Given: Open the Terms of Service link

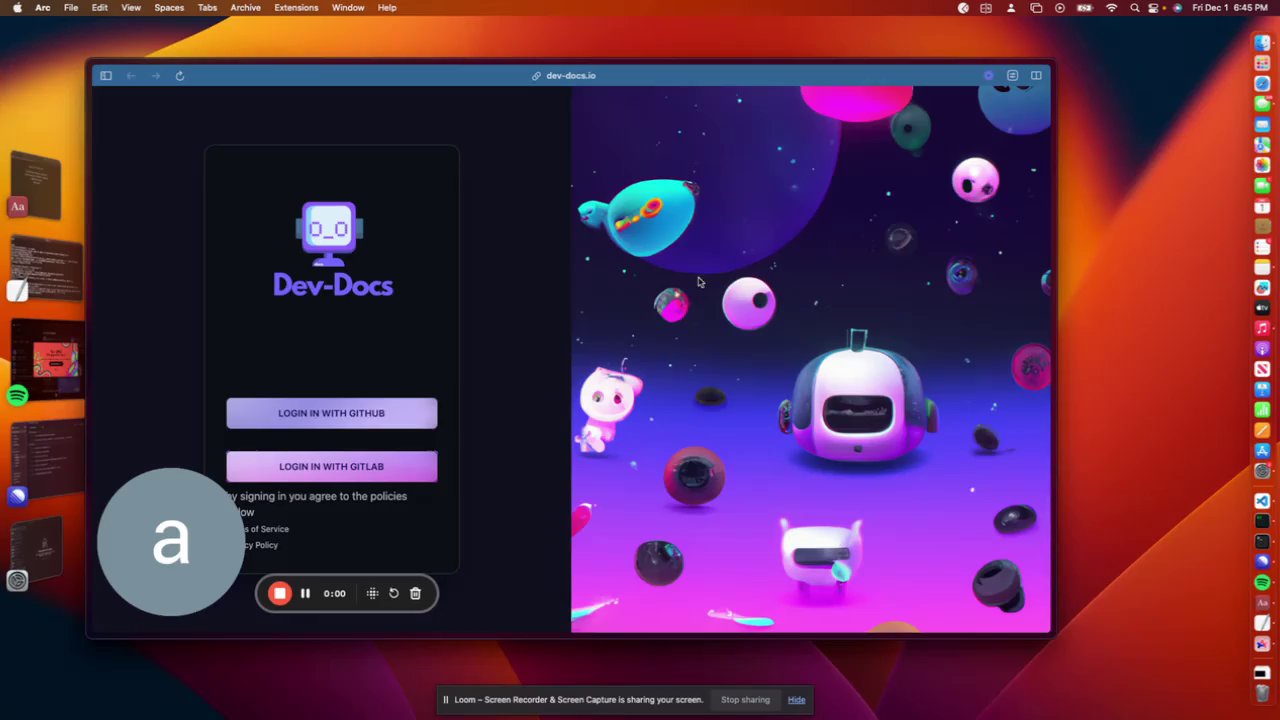Looking at the screenshot, I should click(264, 529).
